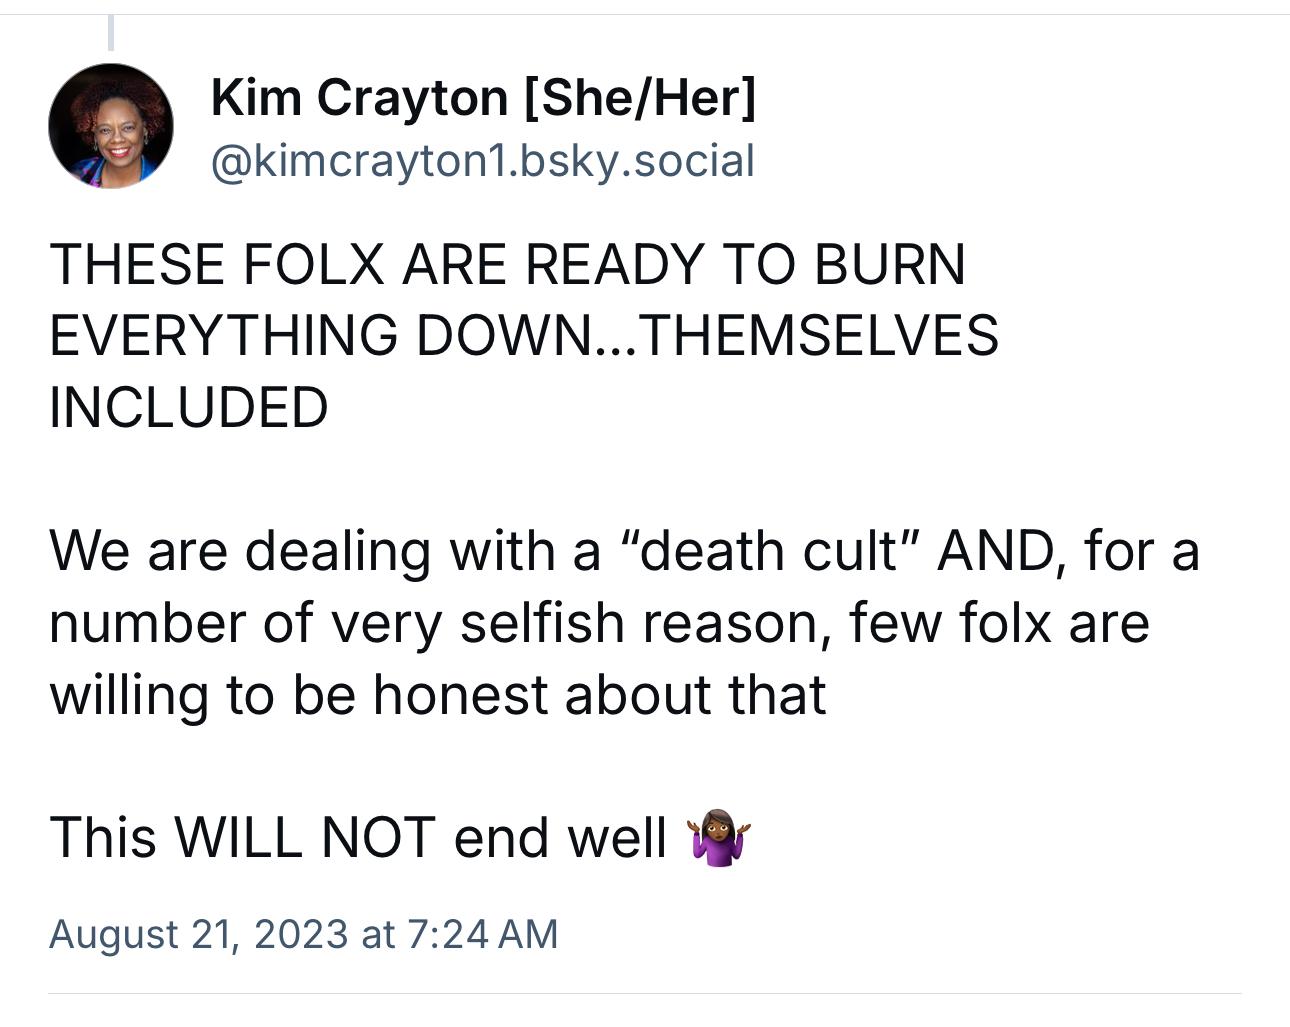
Task: Click the This WILL NOT end well line
Action: click(400, 838)
